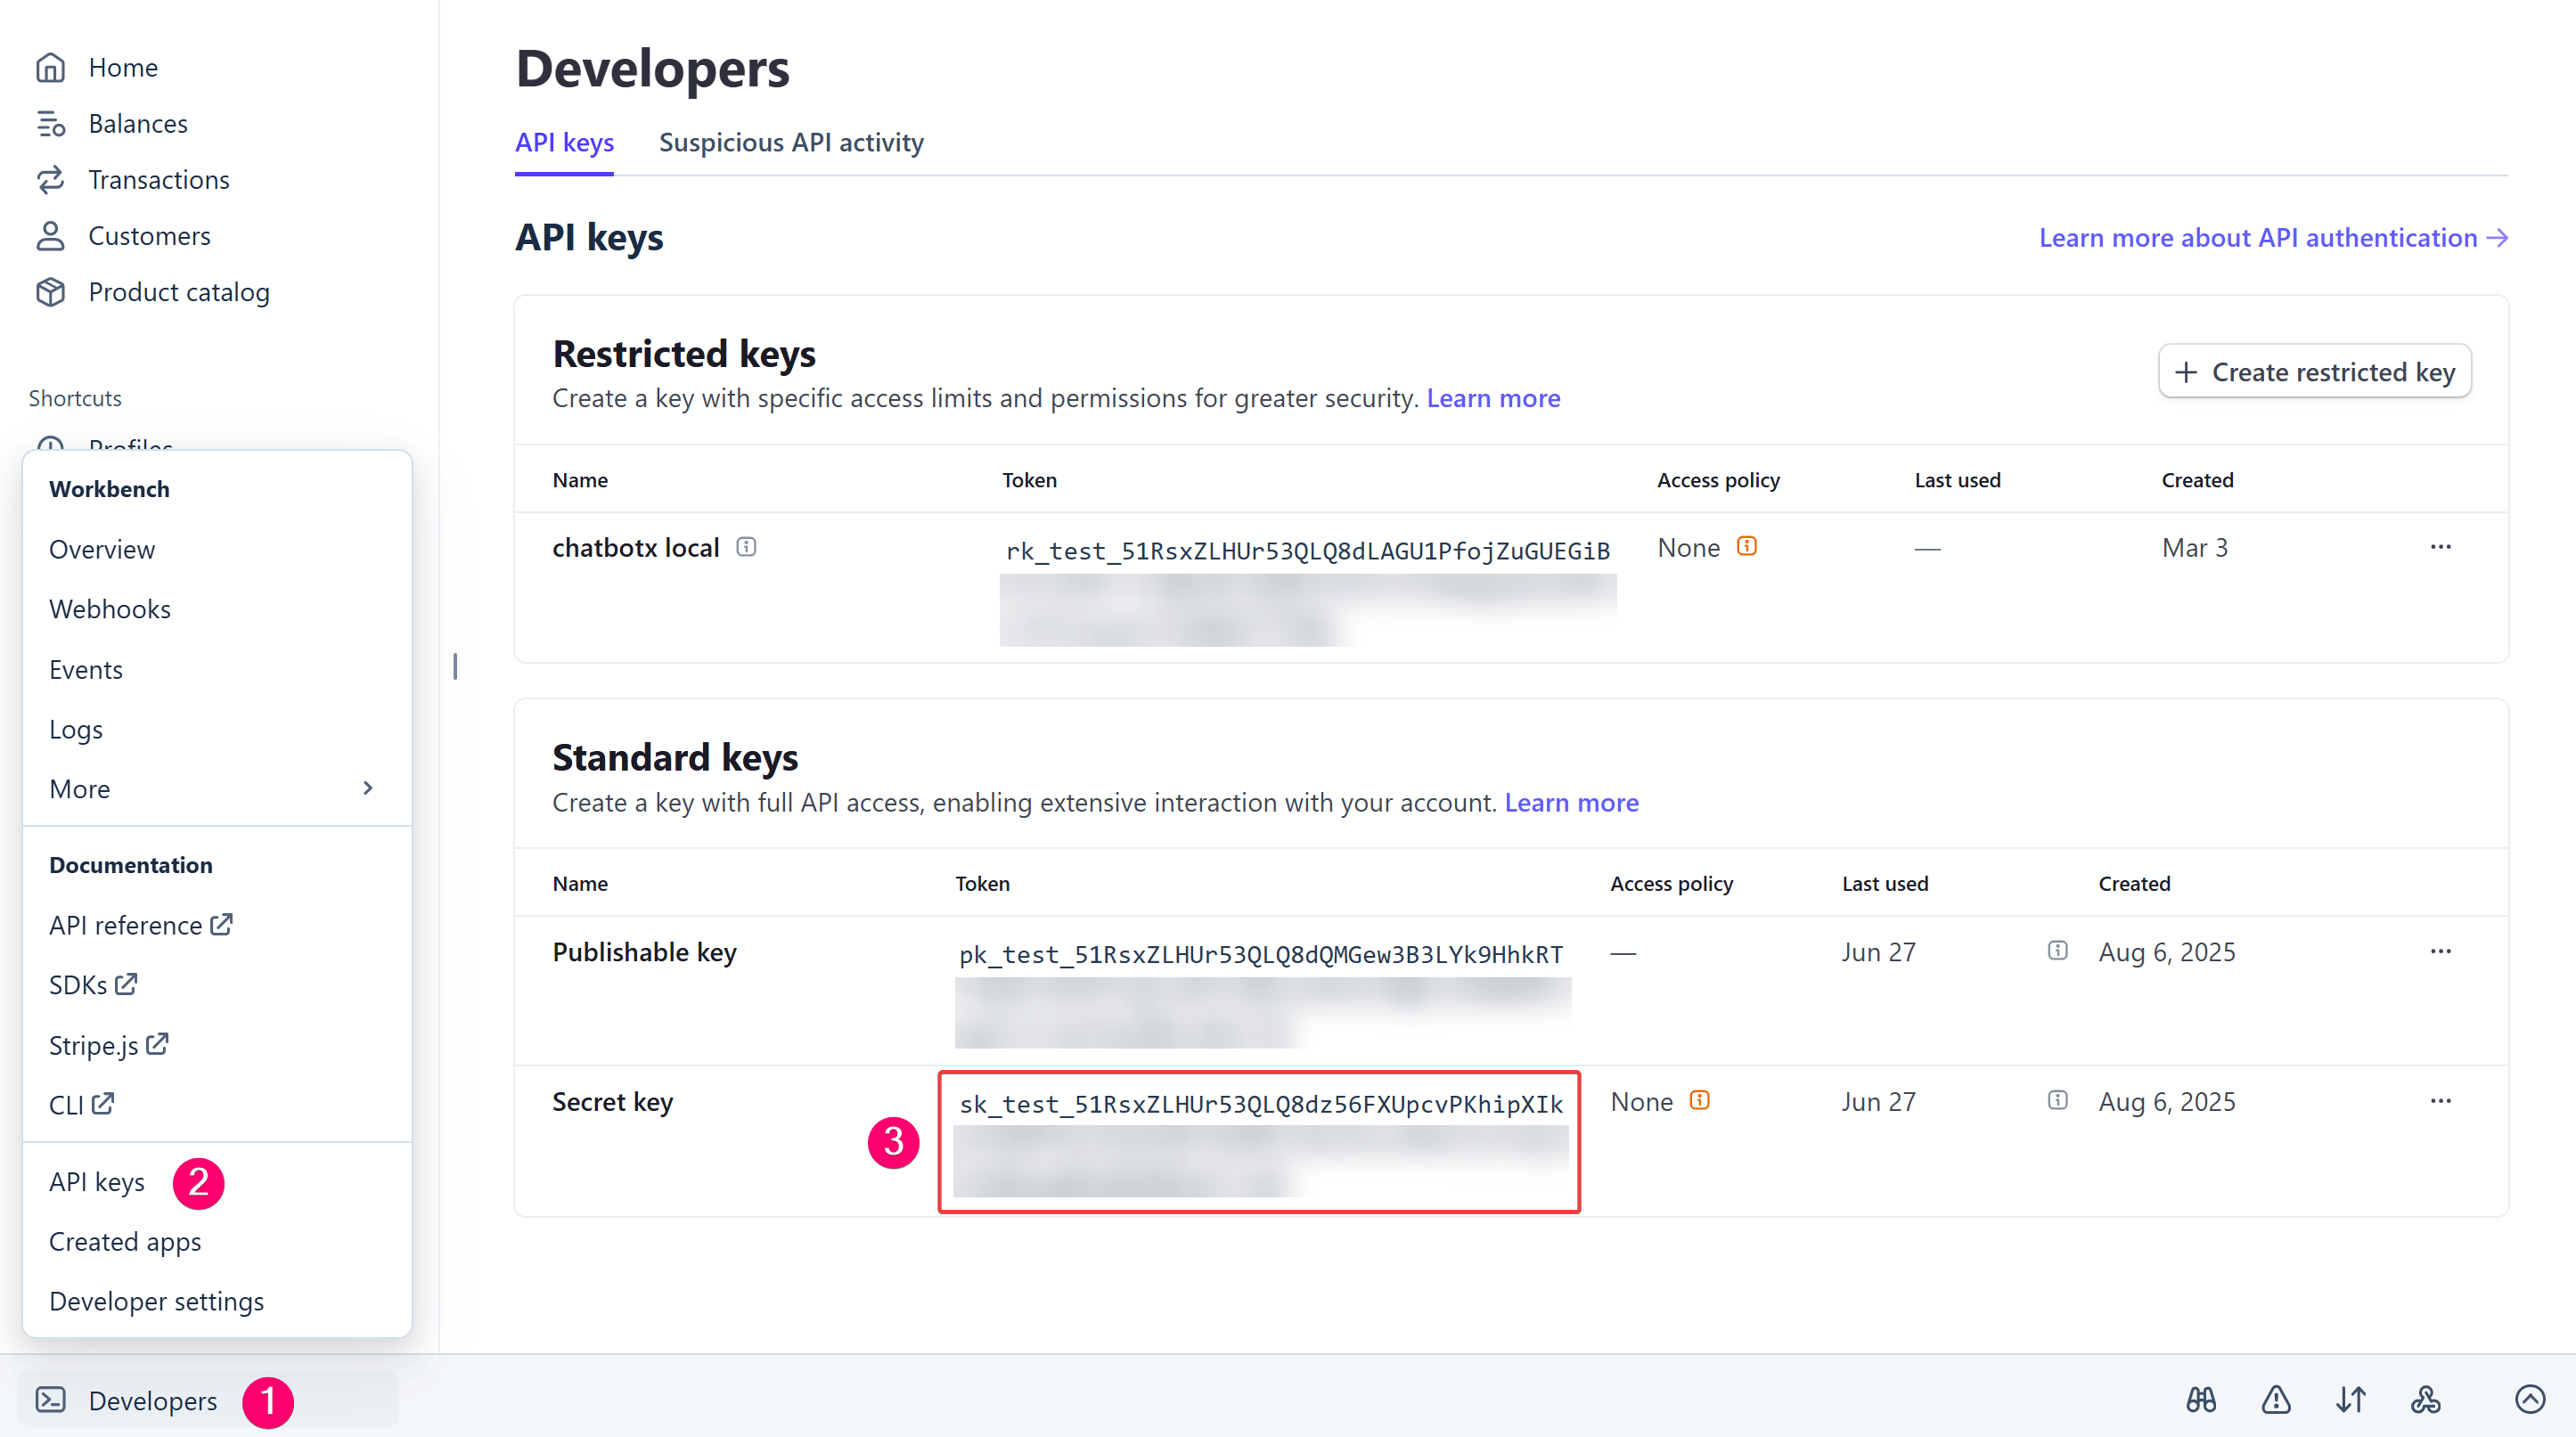The height and width of the screenshot is (1437, 2576).
Task: Click the Developers terminal icon
Action: [x=50, y=1400]
